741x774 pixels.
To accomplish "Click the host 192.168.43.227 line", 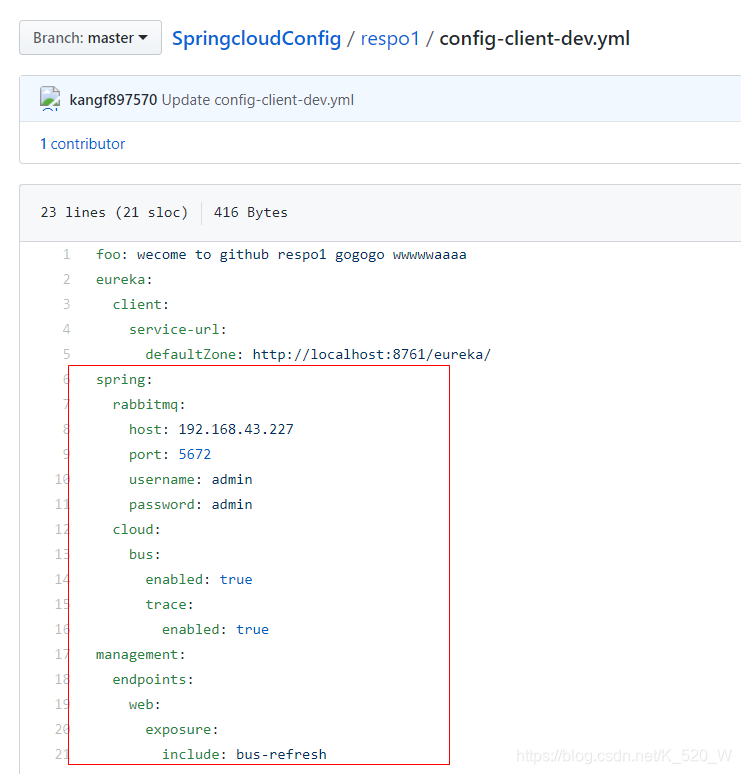I will [211, 429].
